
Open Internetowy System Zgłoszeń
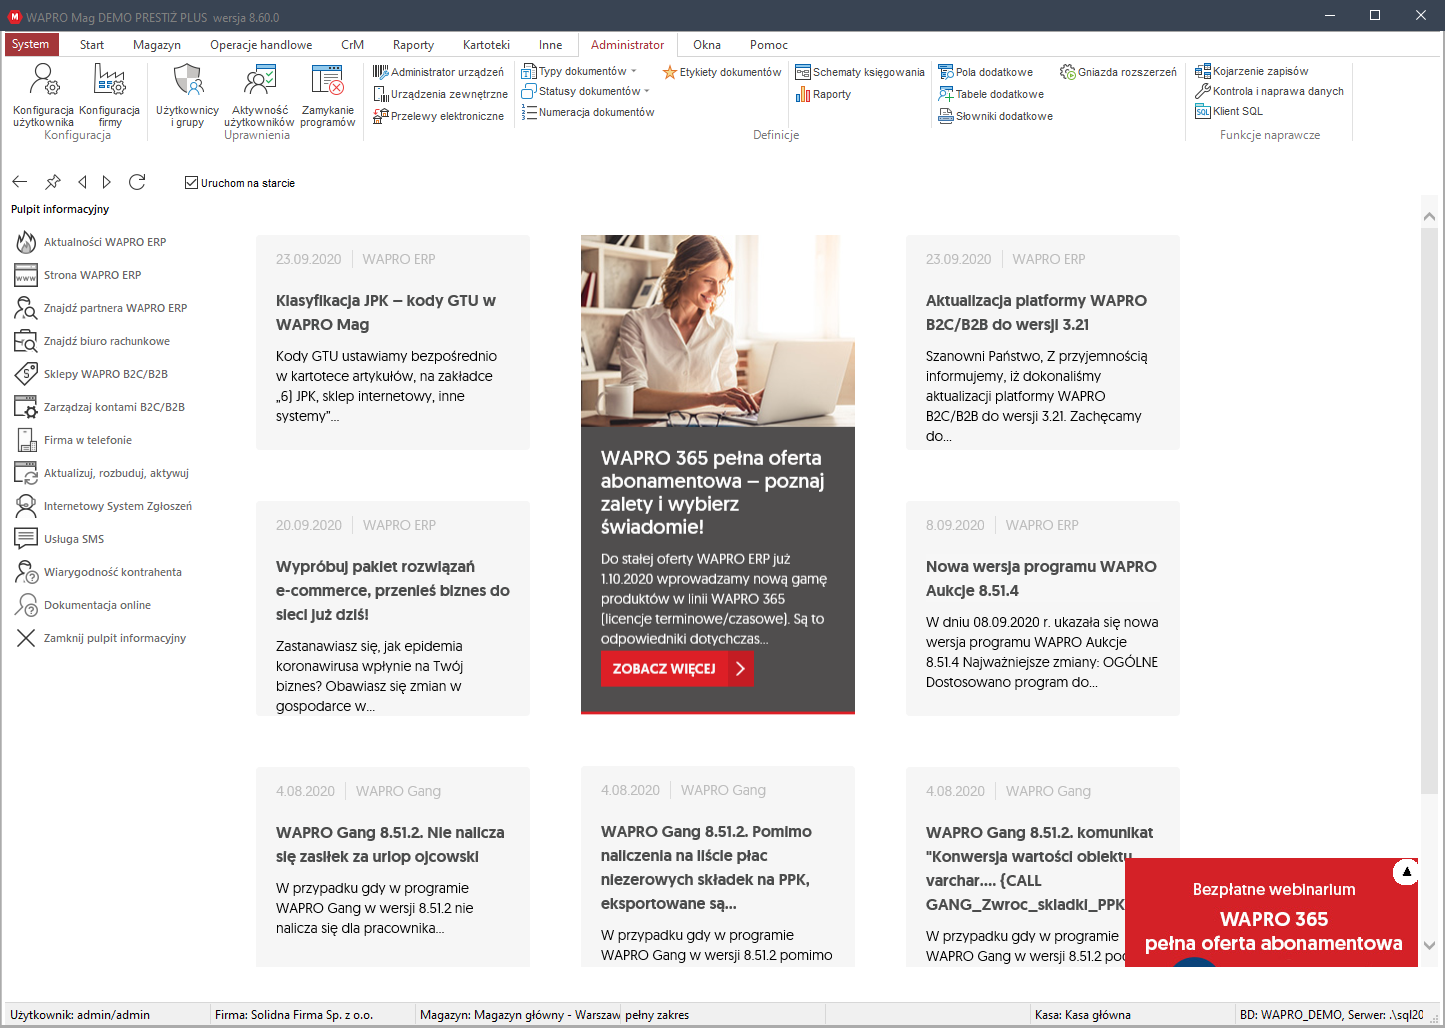104,506
